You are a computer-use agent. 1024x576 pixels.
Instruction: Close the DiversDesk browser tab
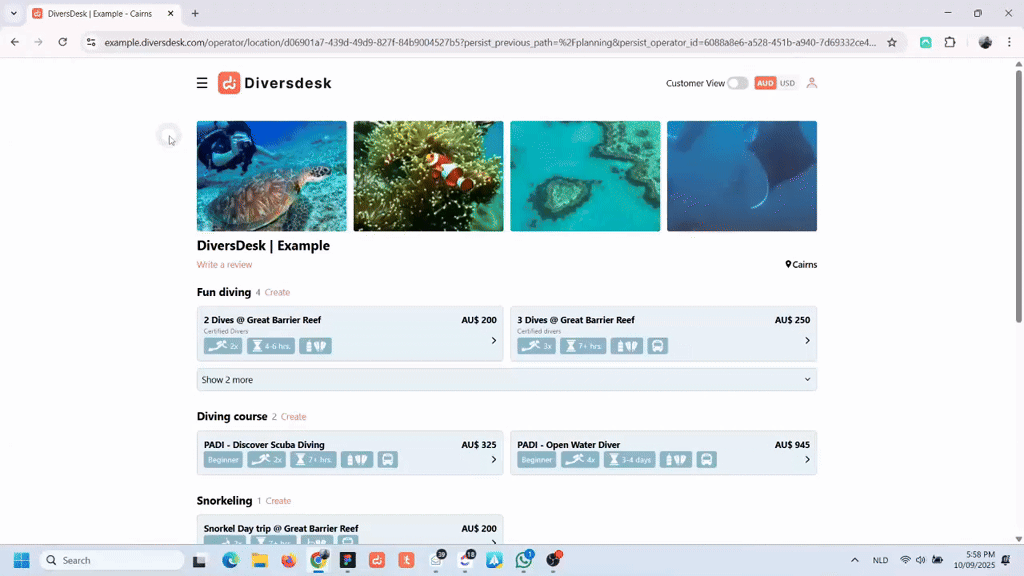170,13
